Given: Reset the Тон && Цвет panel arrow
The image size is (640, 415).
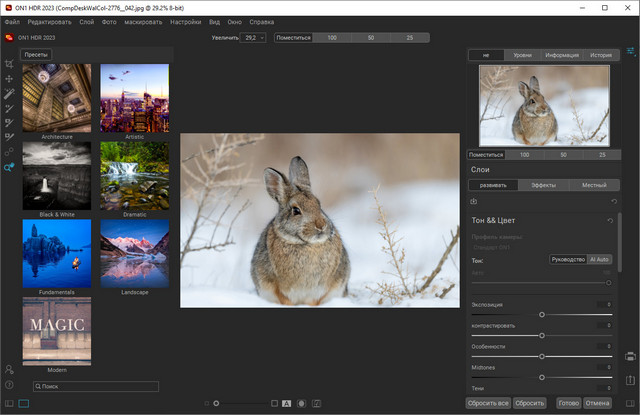Looking at the screenshot, I should [610, 220].
